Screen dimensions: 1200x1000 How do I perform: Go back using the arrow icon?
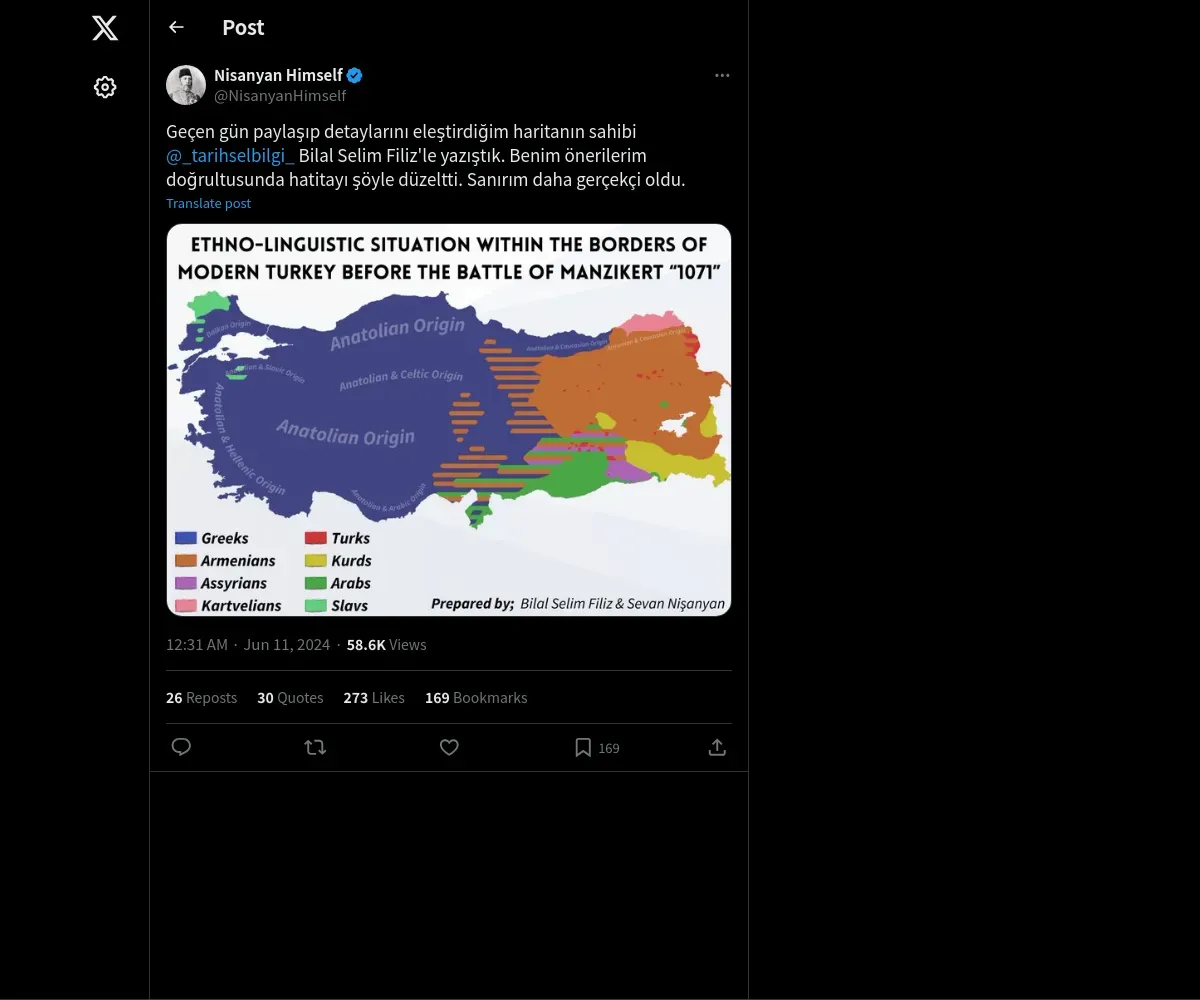pos(176,27)
